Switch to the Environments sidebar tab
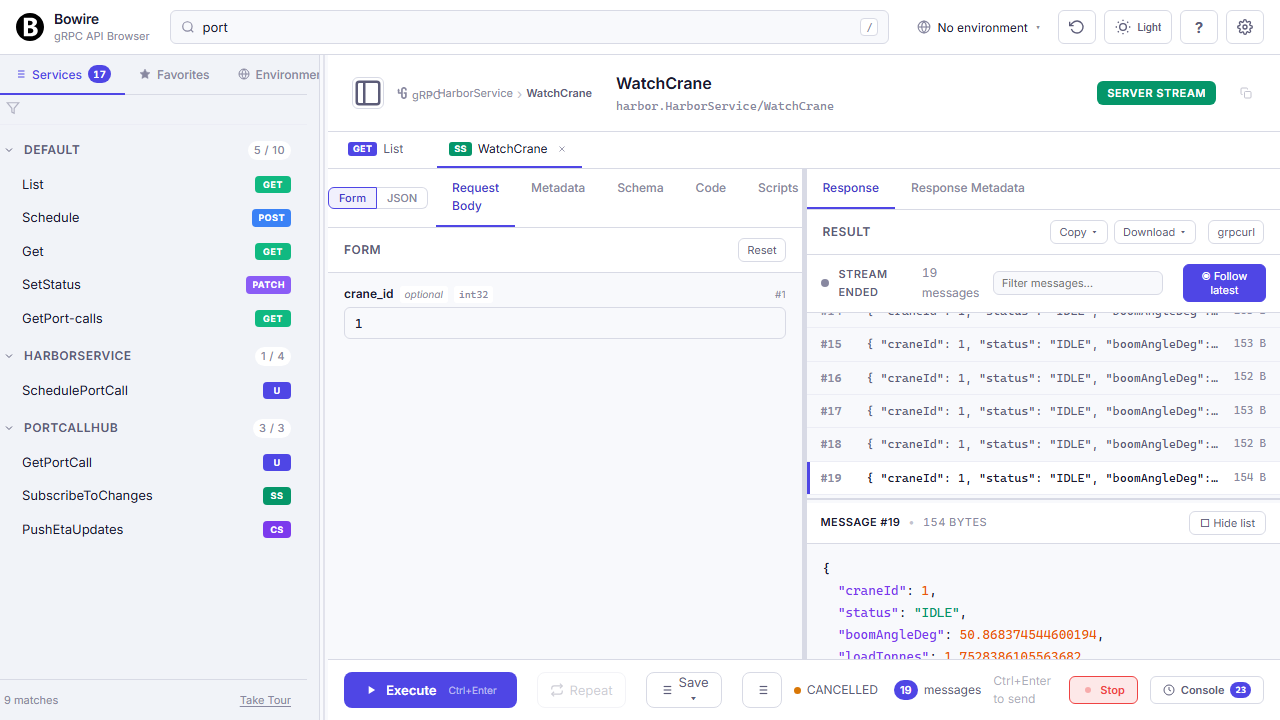1280x720 pixels. click(x=278, y=75)
